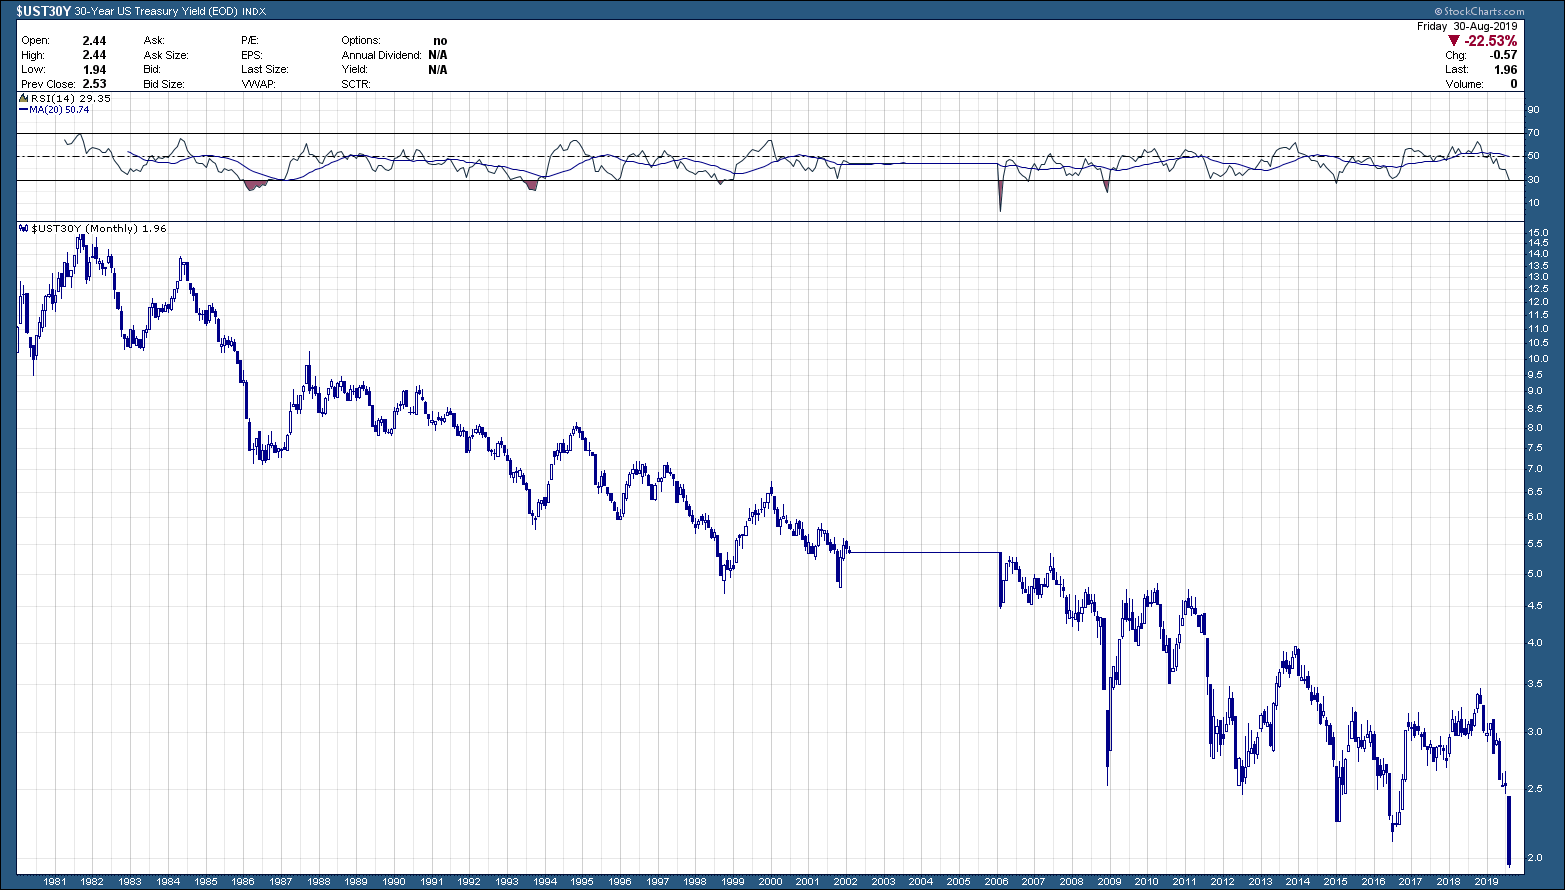Click the 'Ask Size:' label
The width and height of the screenshot is (1565, 890).
coord(166,55)
